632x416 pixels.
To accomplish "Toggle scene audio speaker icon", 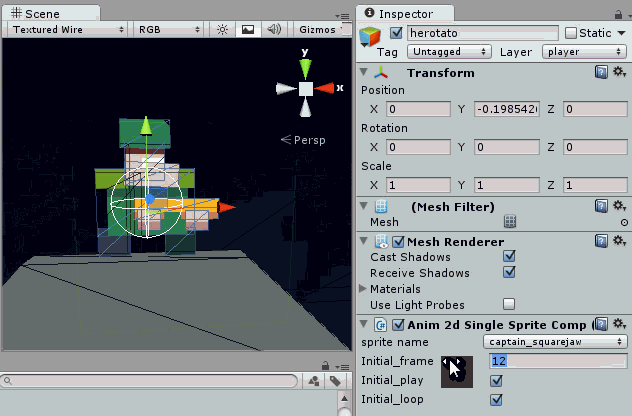I will (274, 29).
